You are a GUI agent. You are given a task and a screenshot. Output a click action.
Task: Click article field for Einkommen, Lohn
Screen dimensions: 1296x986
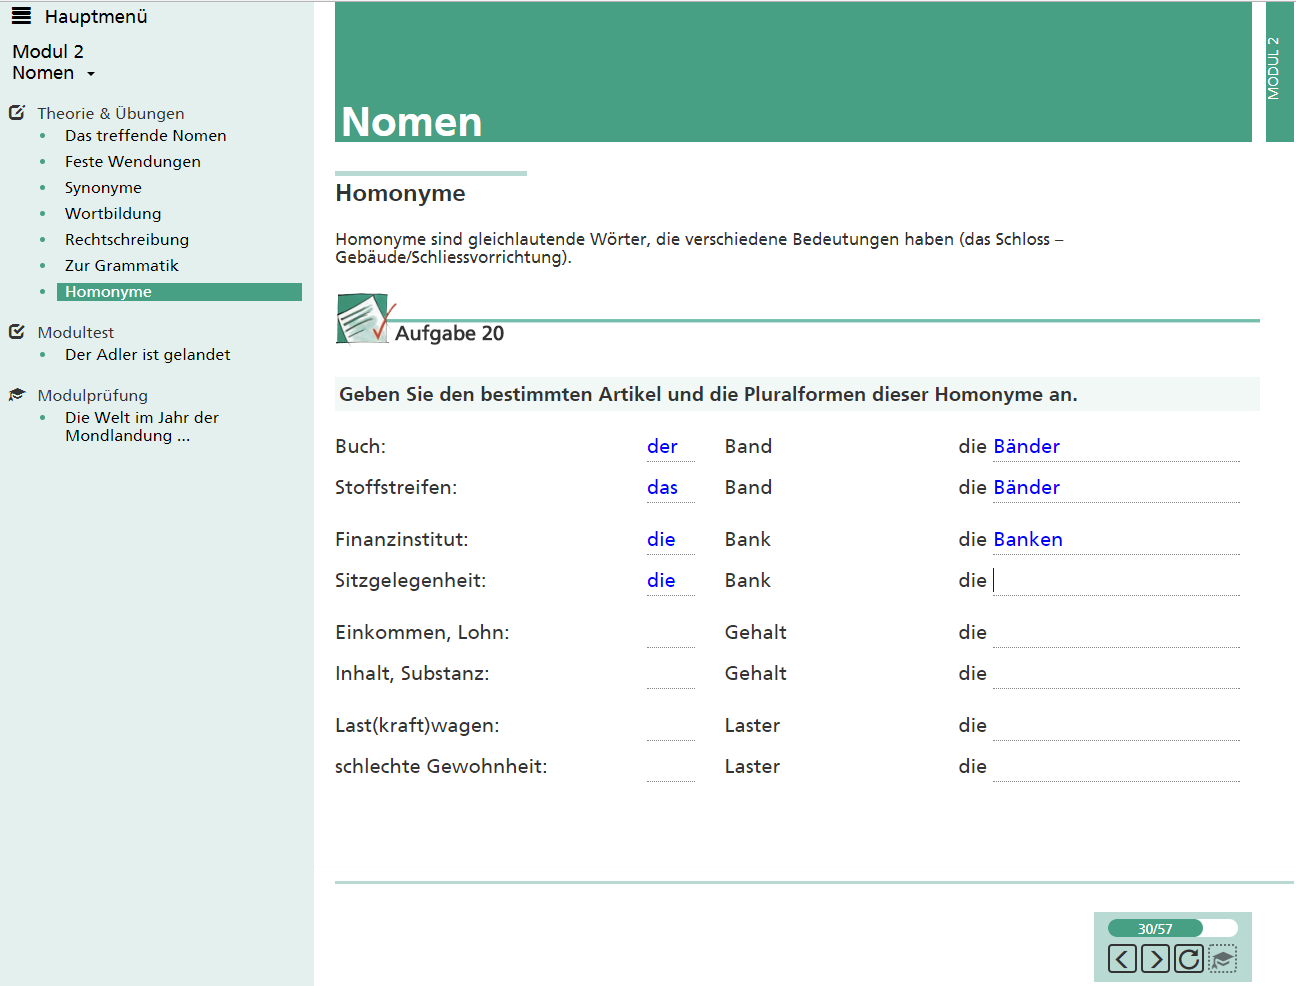(670, 633)
